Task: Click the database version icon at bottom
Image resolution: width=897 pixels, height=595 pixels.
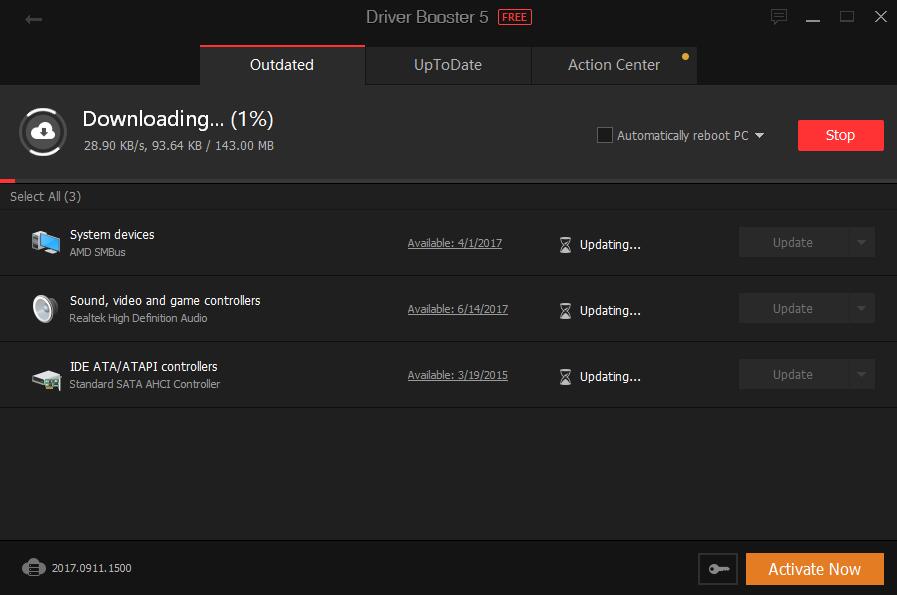Action: click(34, 568)
